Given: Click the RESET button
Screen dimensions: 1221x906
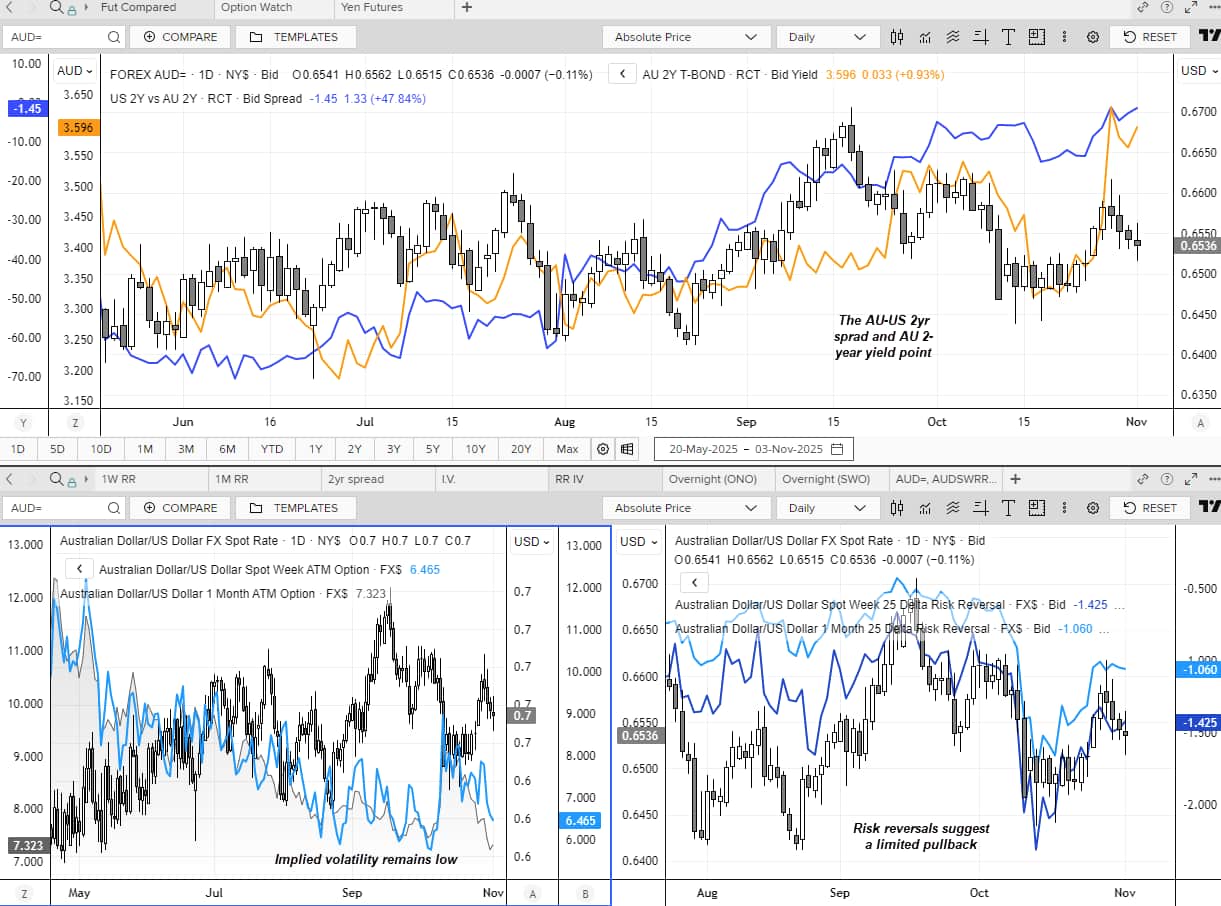Looking at the screenshot, I should [x=1149, y=36].
